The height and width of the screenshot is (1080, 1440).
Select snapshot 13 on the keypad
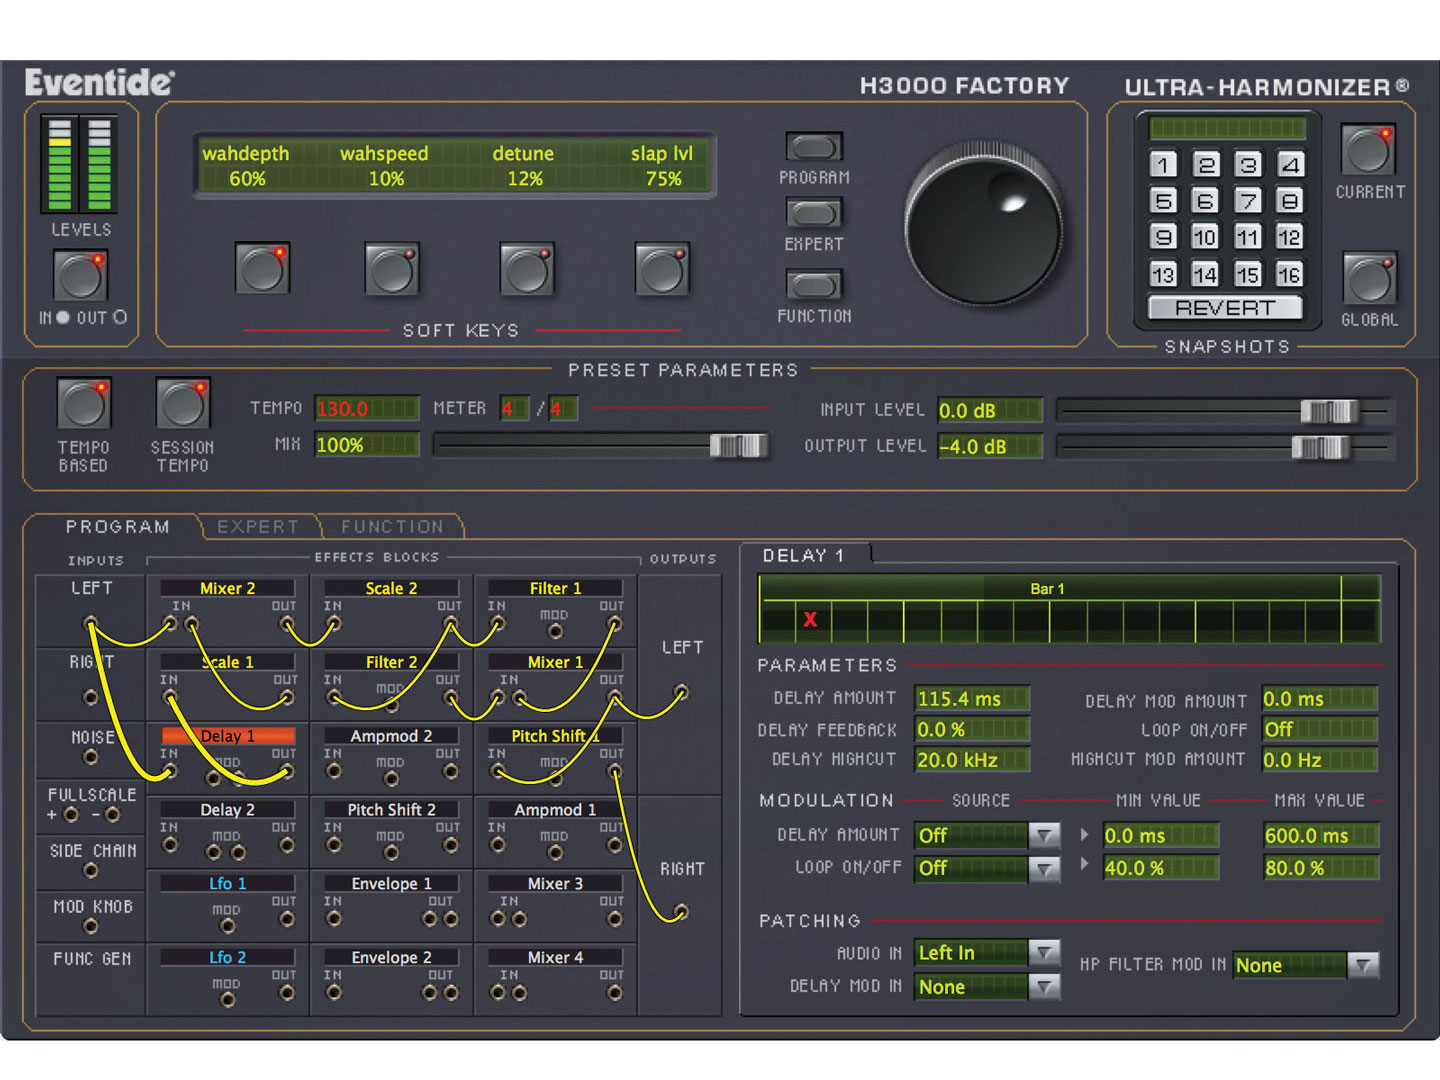coord(1163,274)
